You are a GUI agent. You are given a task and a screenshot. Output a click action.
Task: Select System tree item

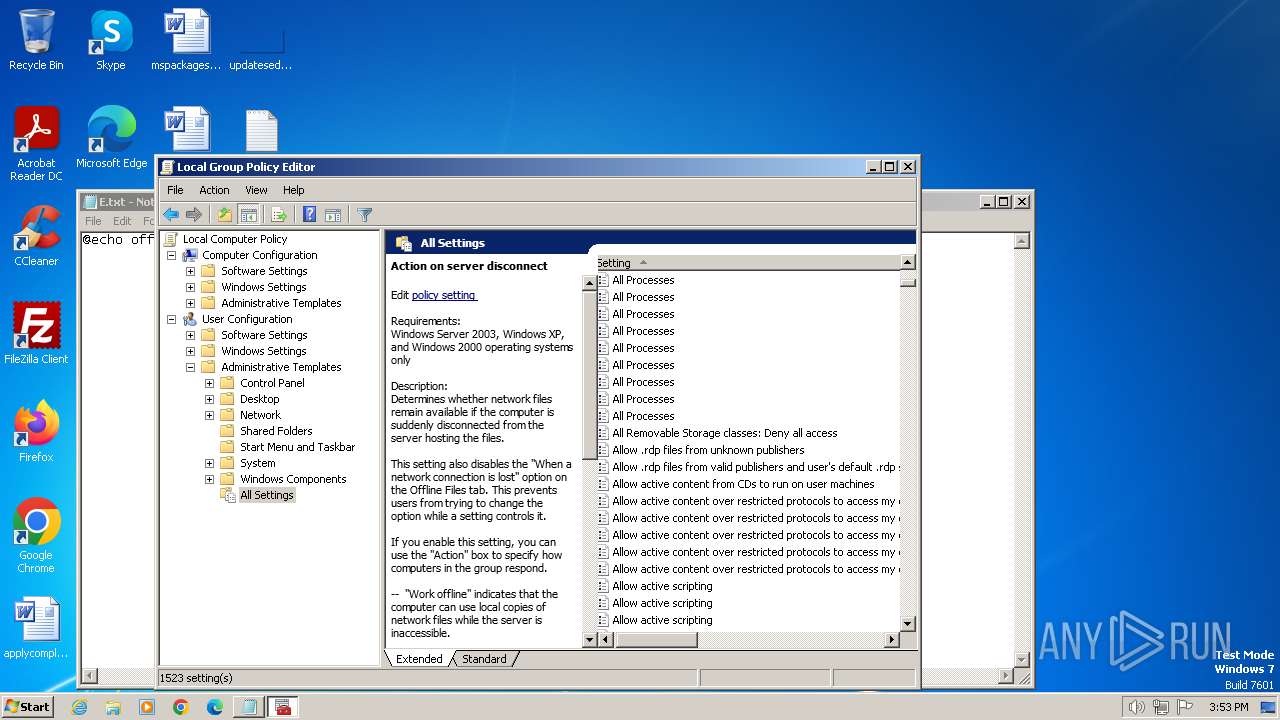257,463
